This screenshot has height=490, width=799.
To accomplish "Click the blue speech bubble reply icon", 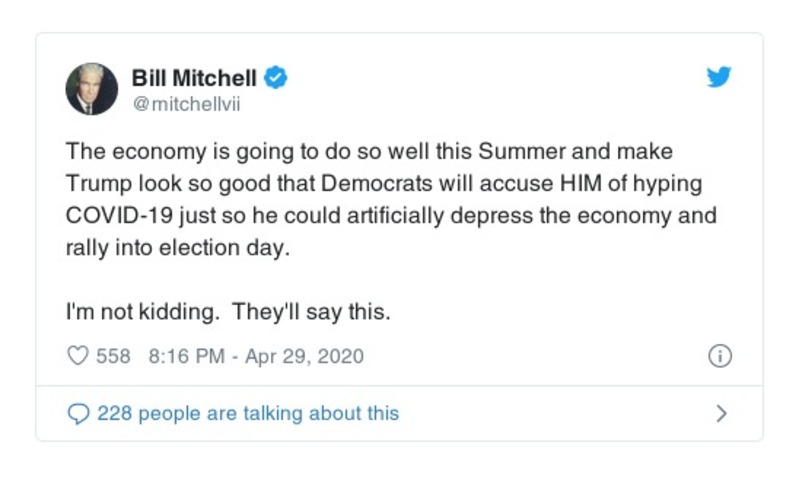I will (77, 413).
